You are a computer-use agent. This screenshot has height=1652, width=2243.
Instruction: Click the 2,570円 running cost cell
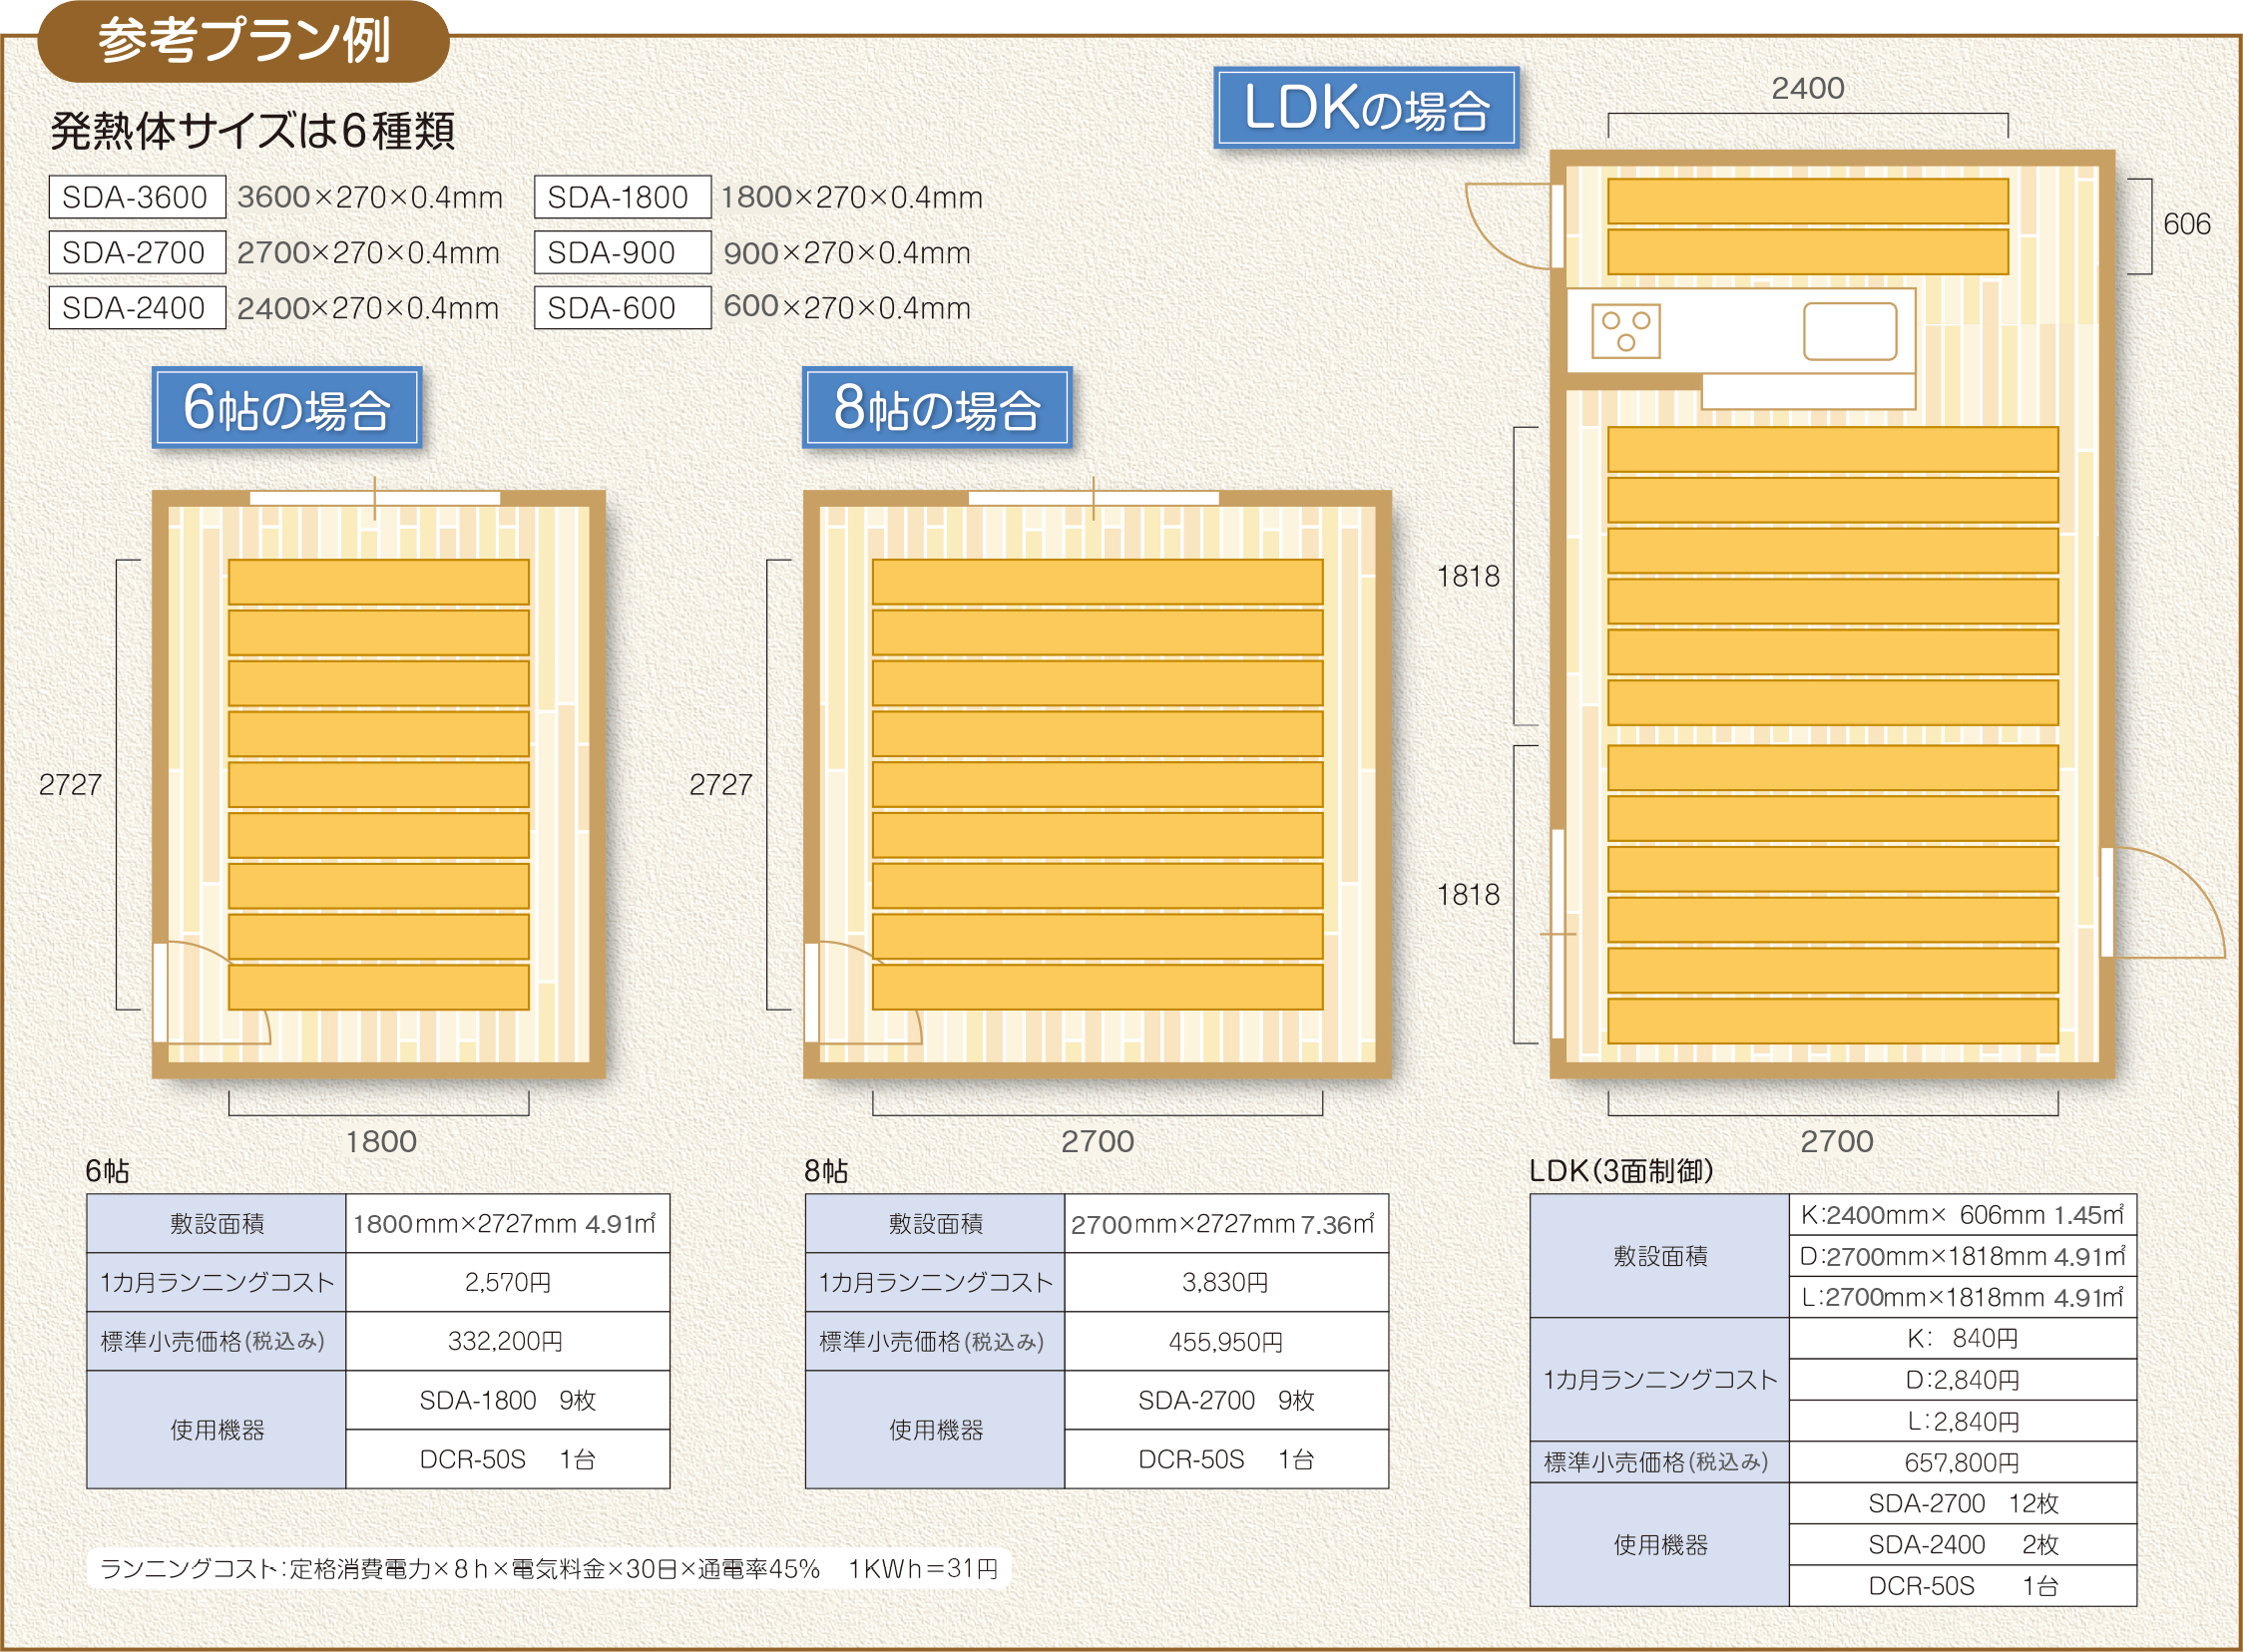point(508,1282)
